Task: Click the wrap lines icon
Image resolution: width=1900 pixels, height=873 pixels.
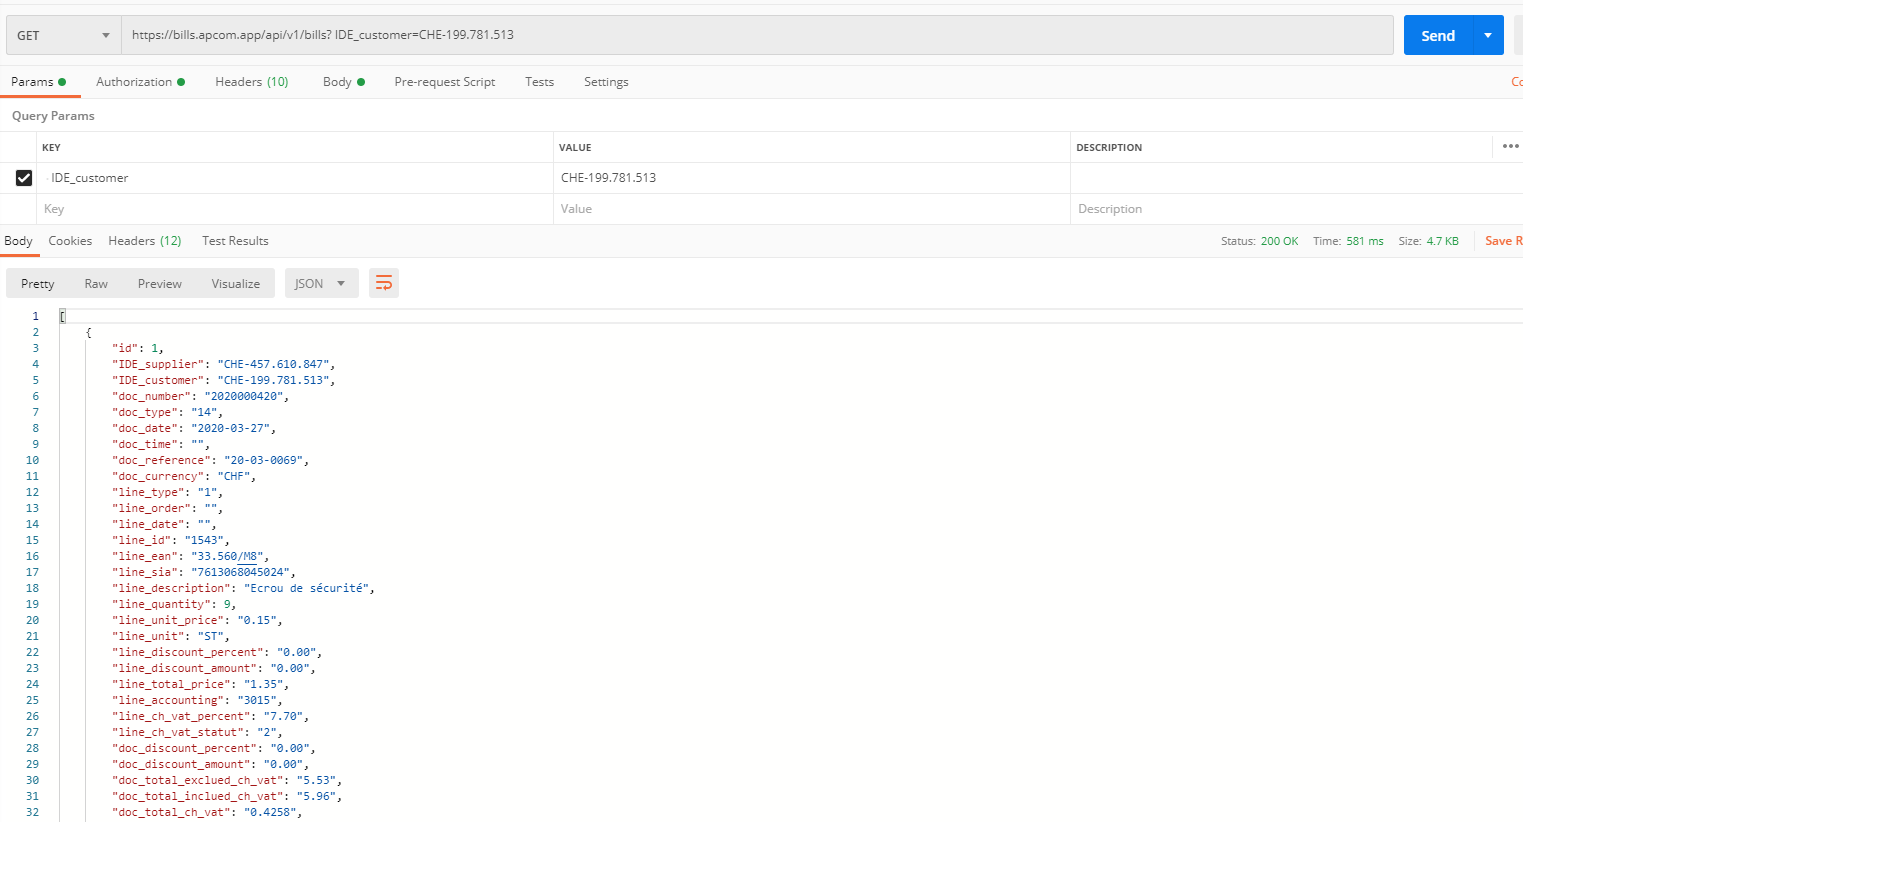Action: [x=384, y=284]
